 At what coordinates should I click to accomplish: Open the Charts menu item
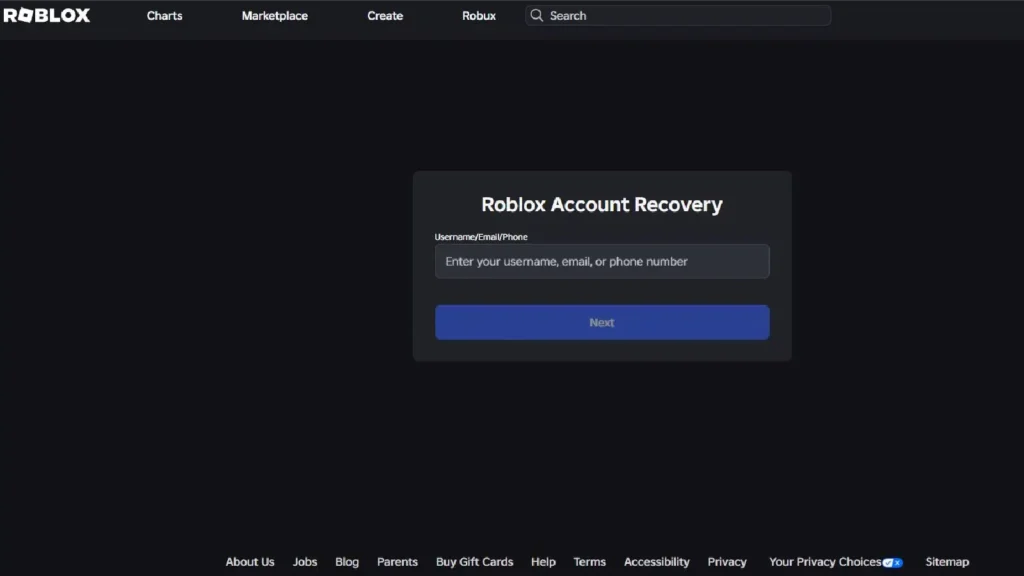click(165, 16)
